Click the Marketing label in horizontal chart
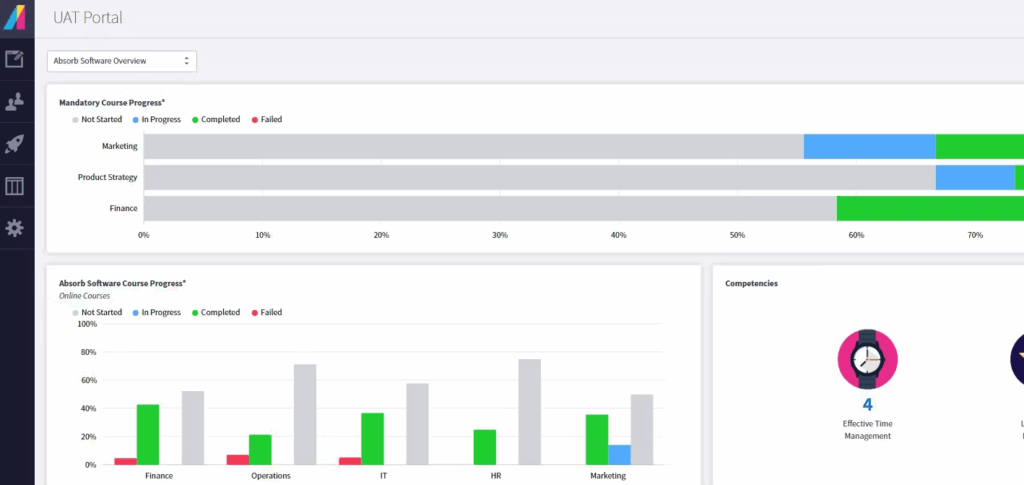The width and height of the screenshot is (1024, 485). coord(120,146)
